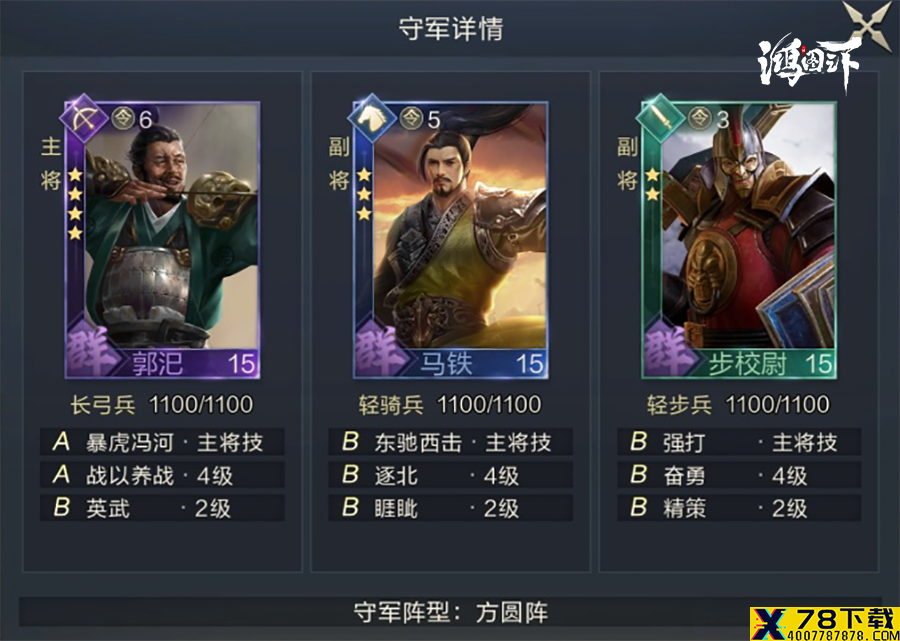Open the 步校尉 general portrait
This screenshot has height=641, width=900.
(x=739, y=240)
